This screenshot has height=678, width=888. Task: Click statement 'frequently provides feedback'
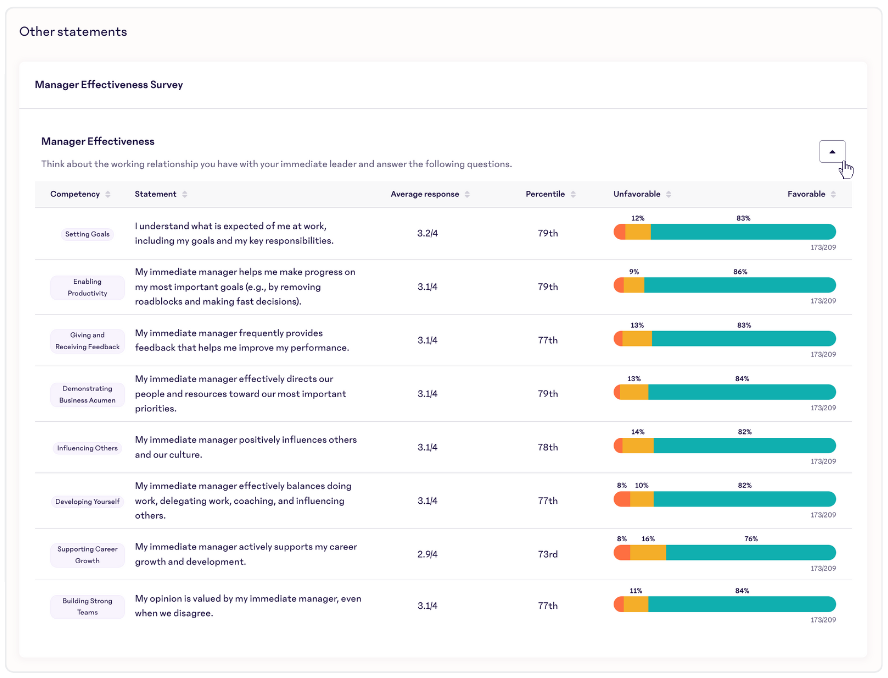(242, 340)
